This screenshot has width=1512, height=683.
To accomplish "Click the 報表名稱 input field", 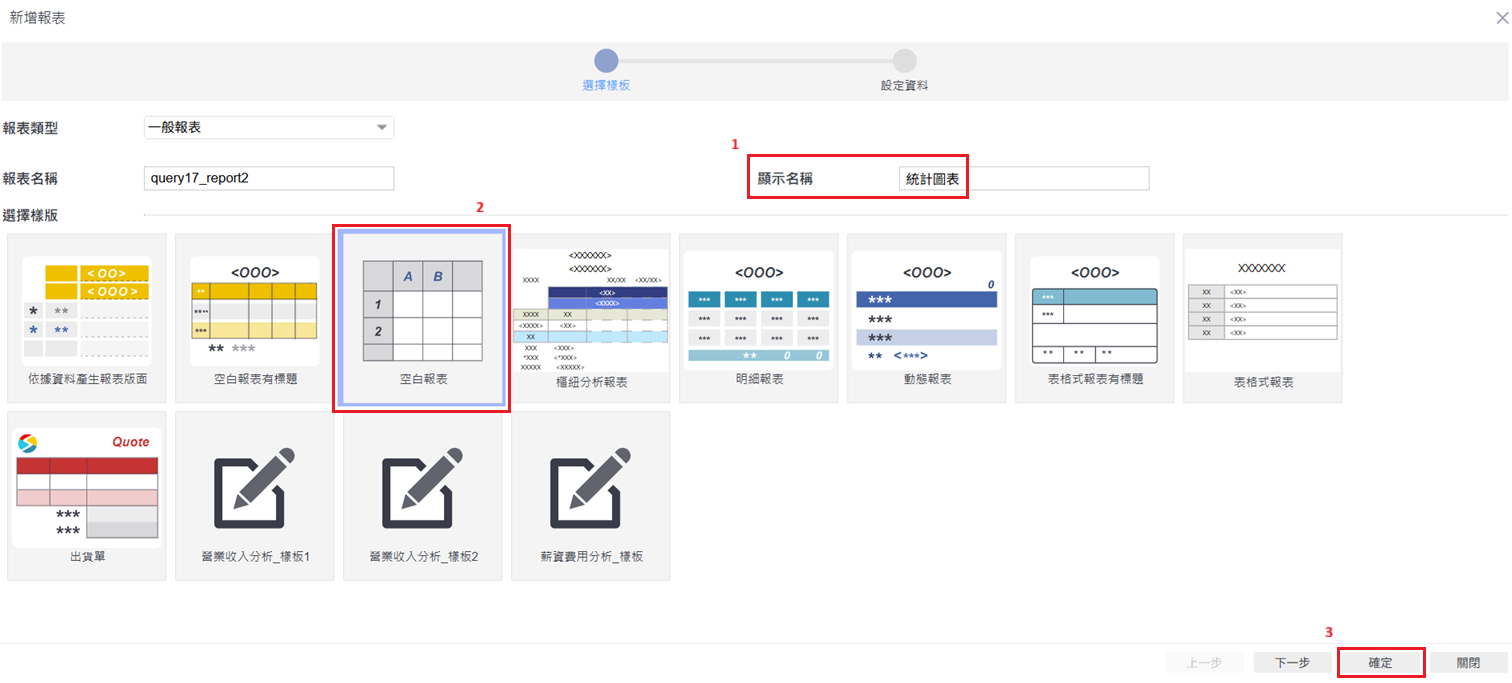I will pos(269,178).
